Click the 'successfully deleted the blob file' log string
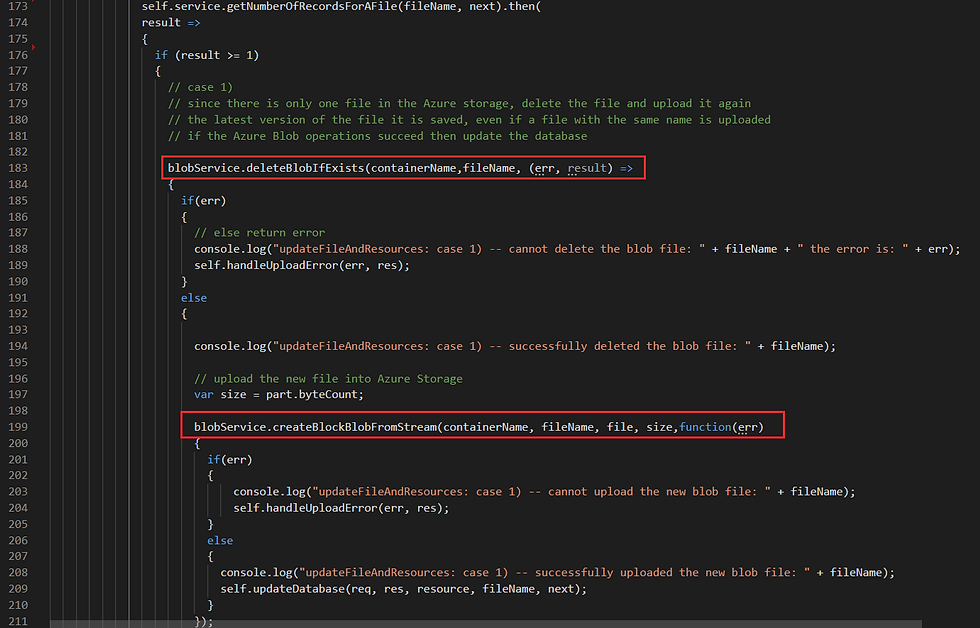Image resolution: width=980 pixels, height=628 pixels. coord(512,346)
